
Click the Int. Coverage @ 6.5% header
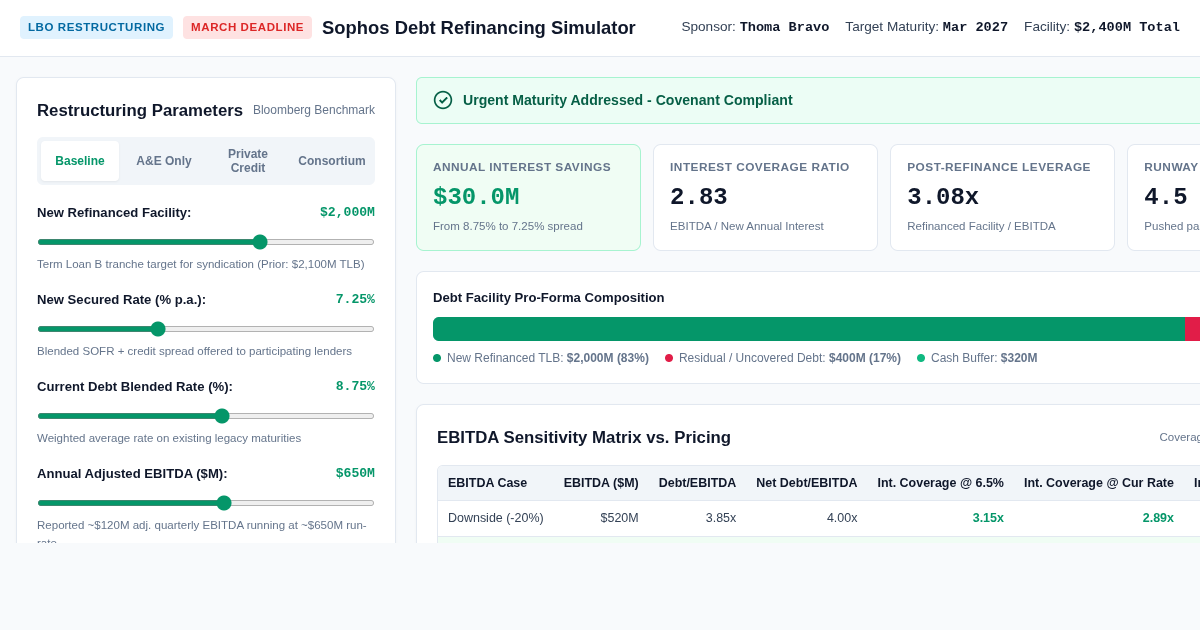[x=941, y=483]
